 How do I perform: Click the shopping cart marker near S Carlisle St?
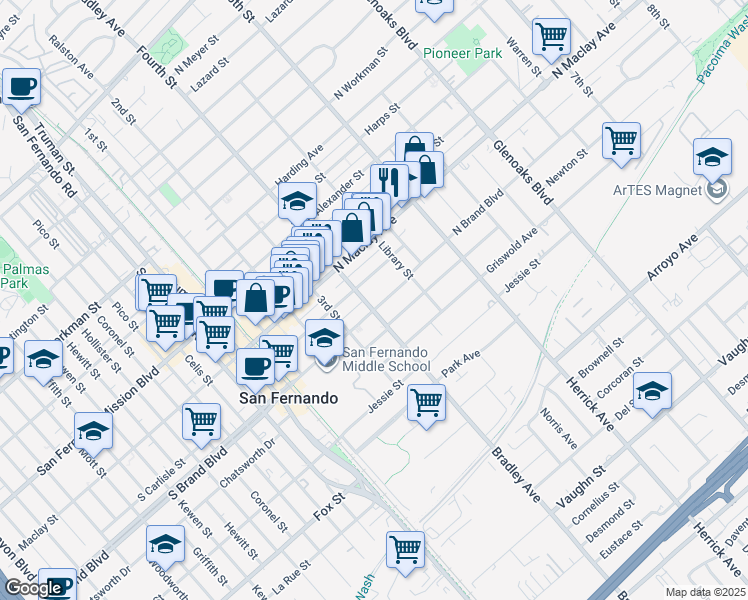[202, 422]
